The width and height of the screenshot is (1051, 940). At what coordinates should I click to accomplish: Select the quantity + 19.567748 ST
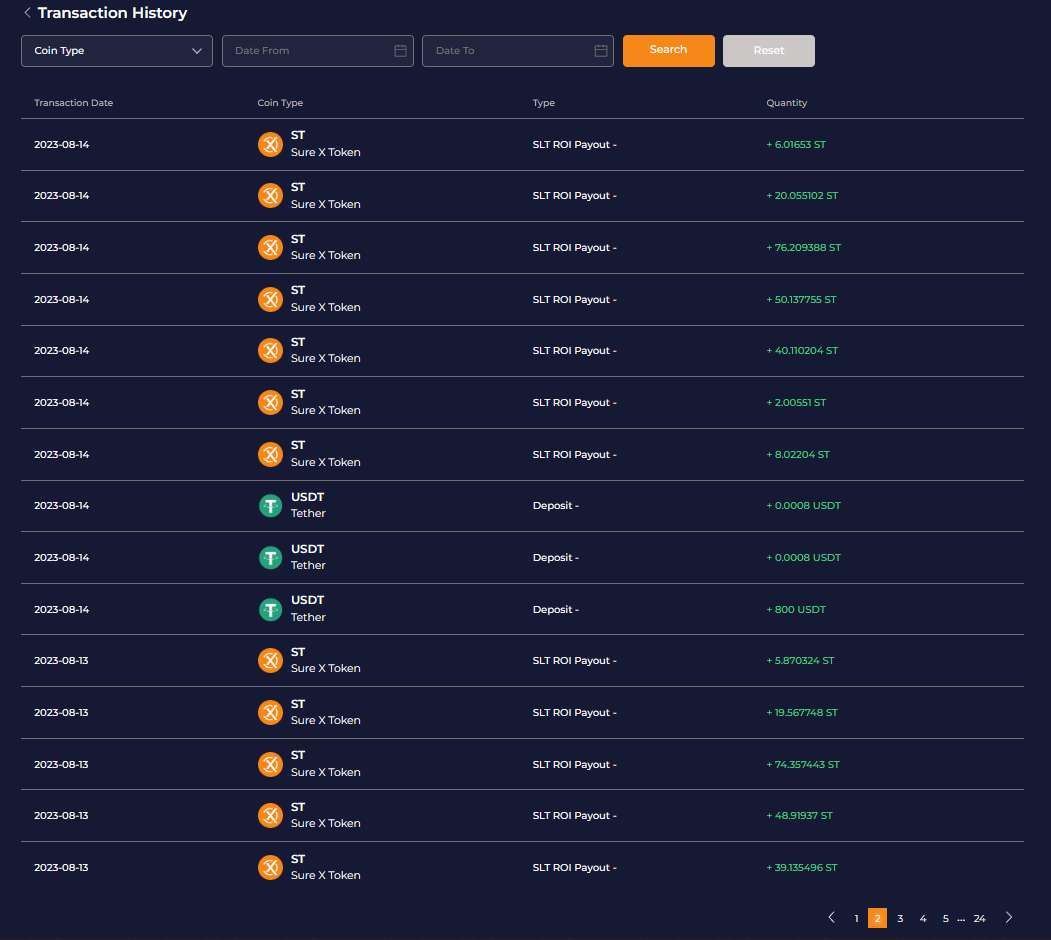[802, 712]
